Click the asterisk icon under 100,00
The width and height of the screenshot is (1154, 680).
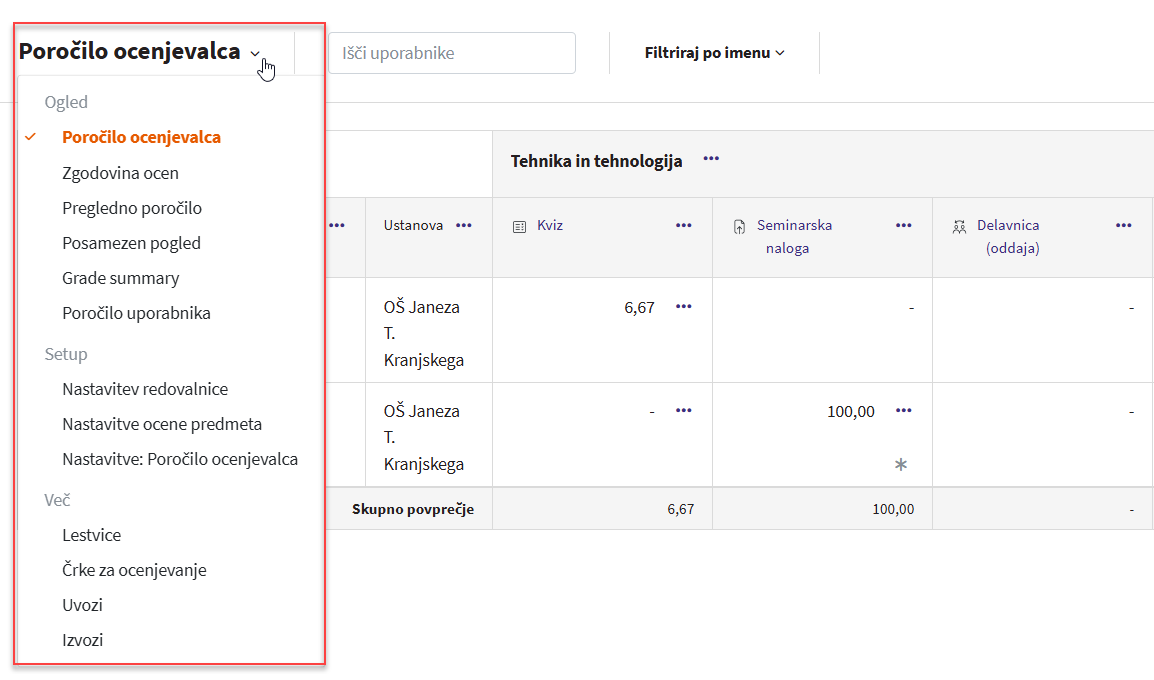pos(901,464)
